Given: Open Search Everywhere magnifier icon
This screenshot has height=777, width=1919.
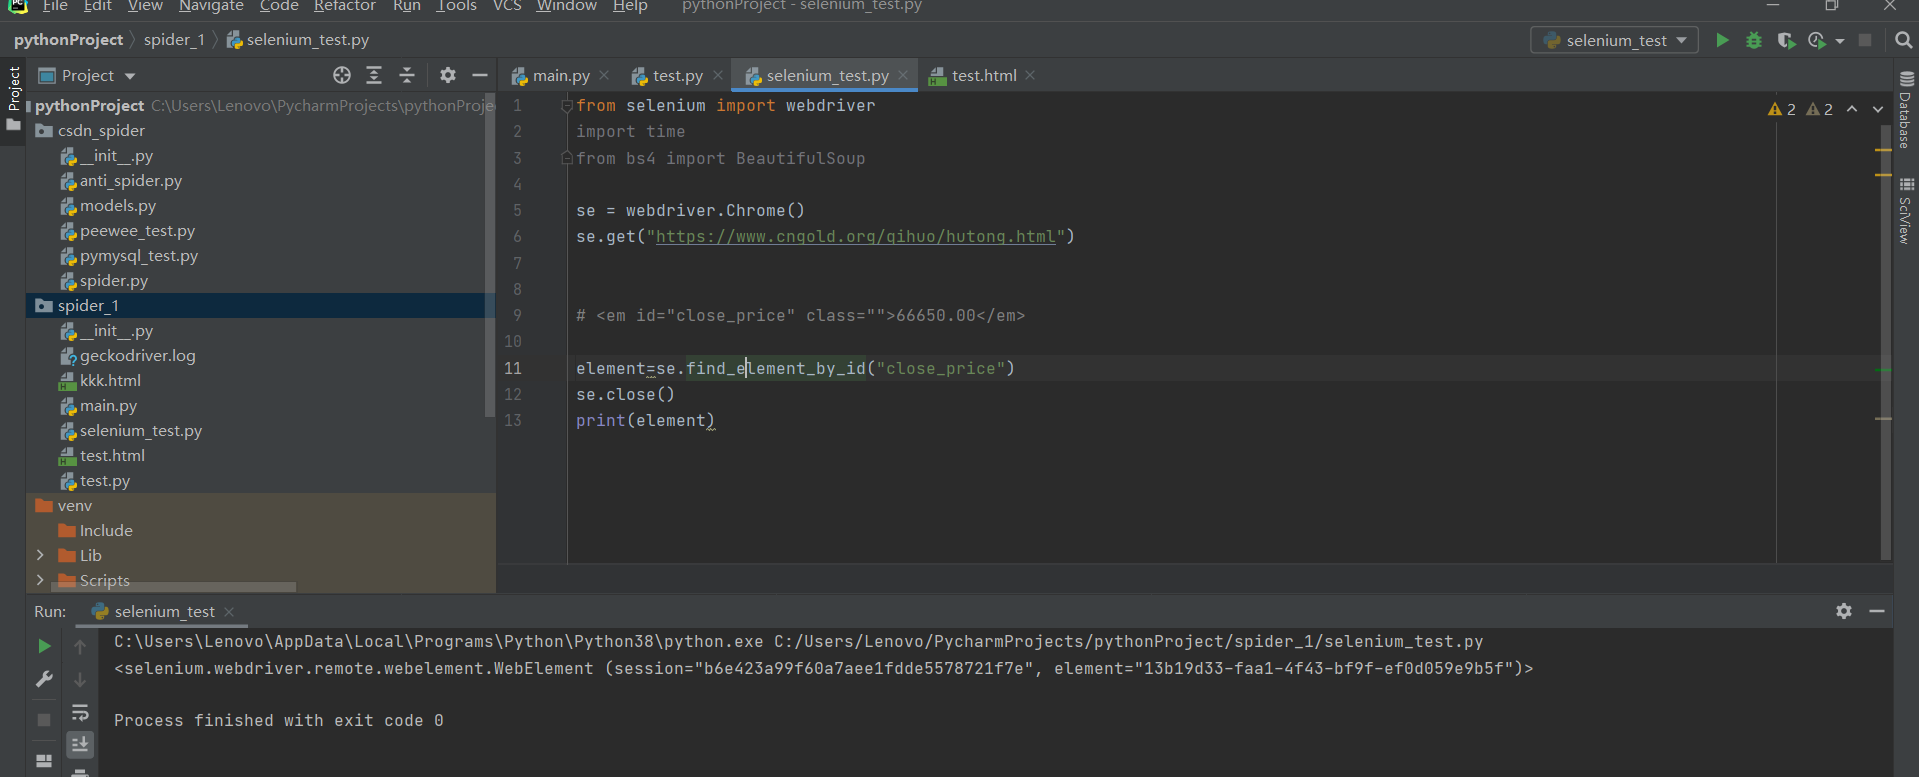Looking at the screenshot, I should (x=1903, y=40).
